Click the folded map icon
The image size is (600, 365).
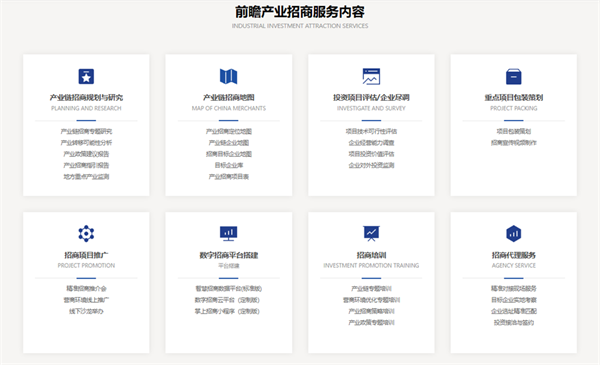pos(228,77)
